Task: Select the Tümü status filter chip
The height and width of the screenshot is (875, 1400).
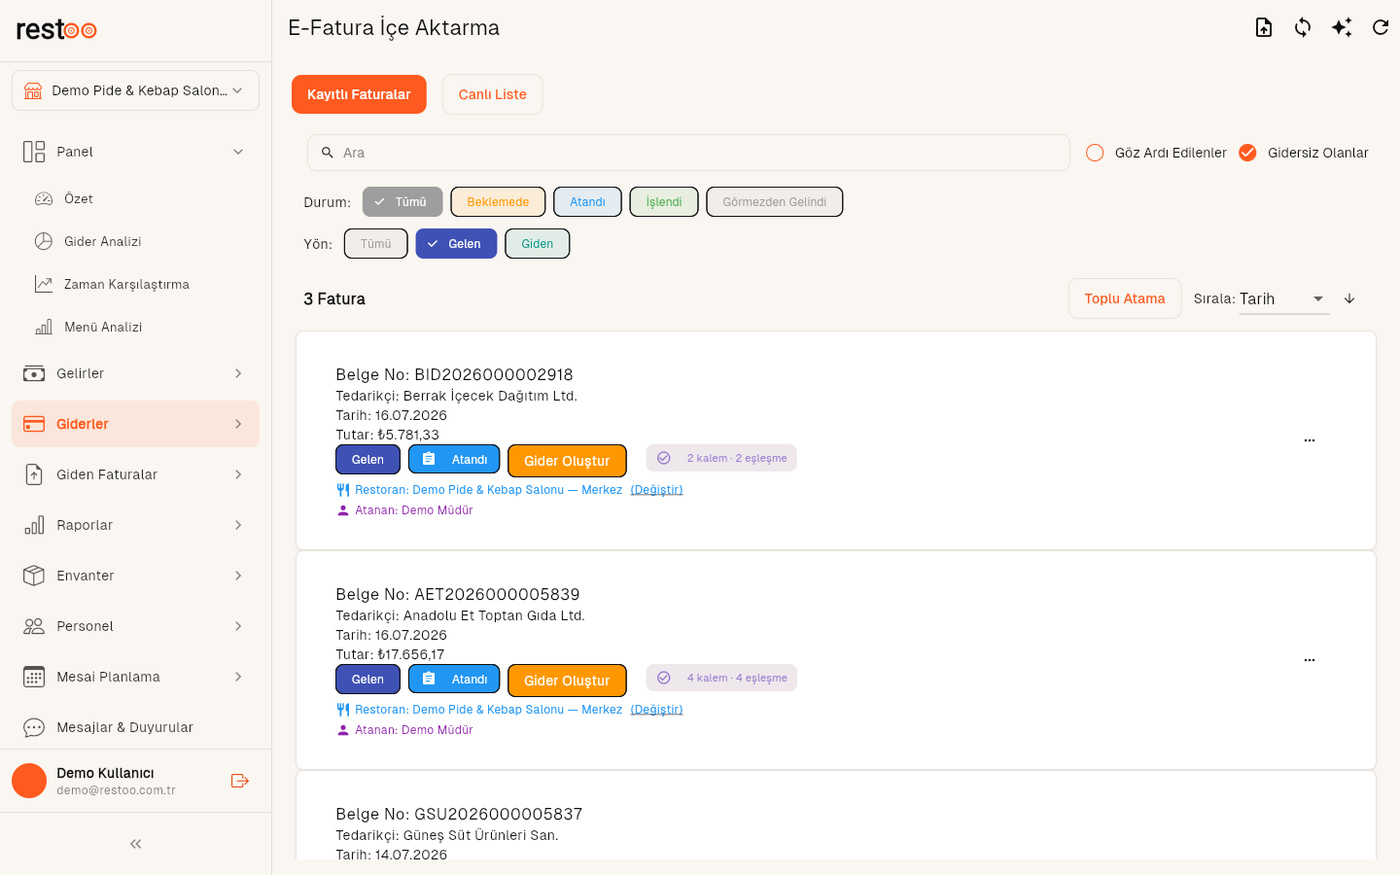Action: 402,202
